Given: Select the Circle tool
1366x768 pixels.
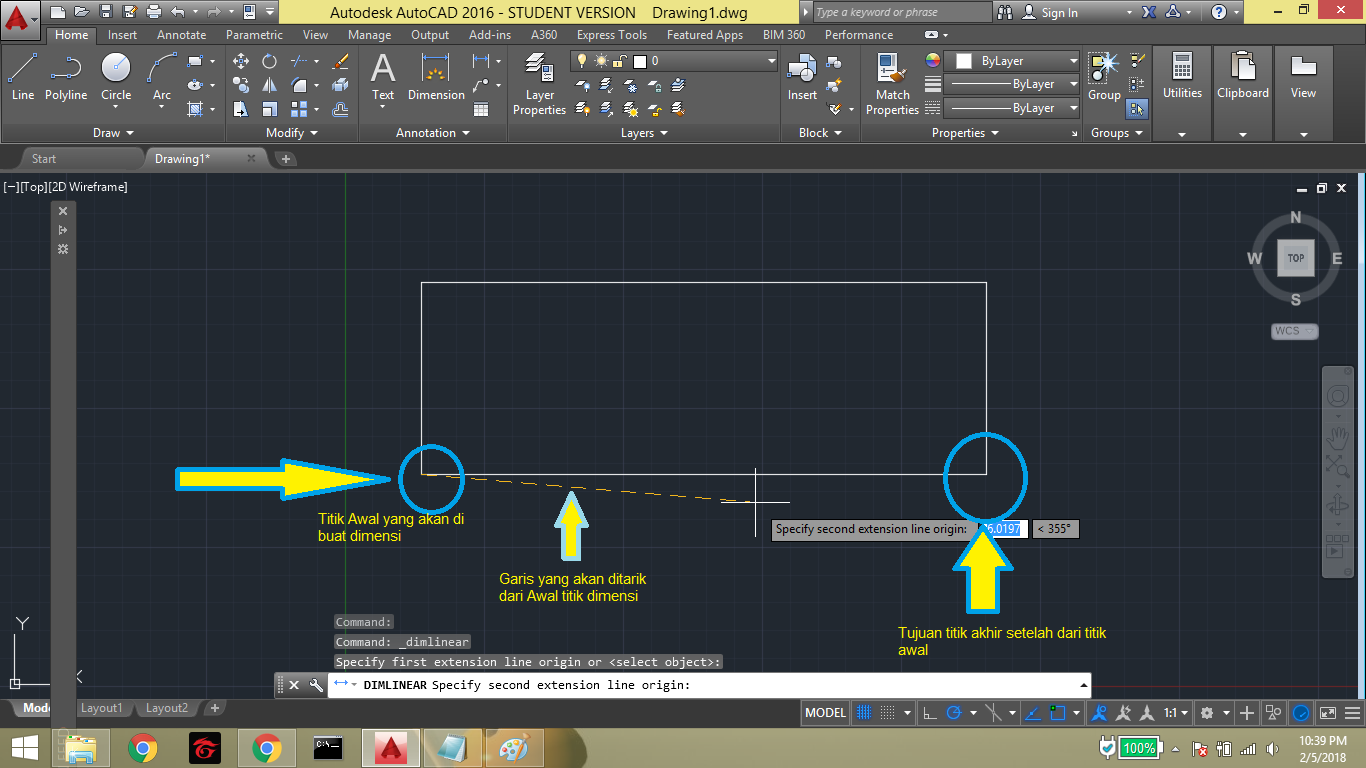Looking at the screenshot, I should coord(115,70).
